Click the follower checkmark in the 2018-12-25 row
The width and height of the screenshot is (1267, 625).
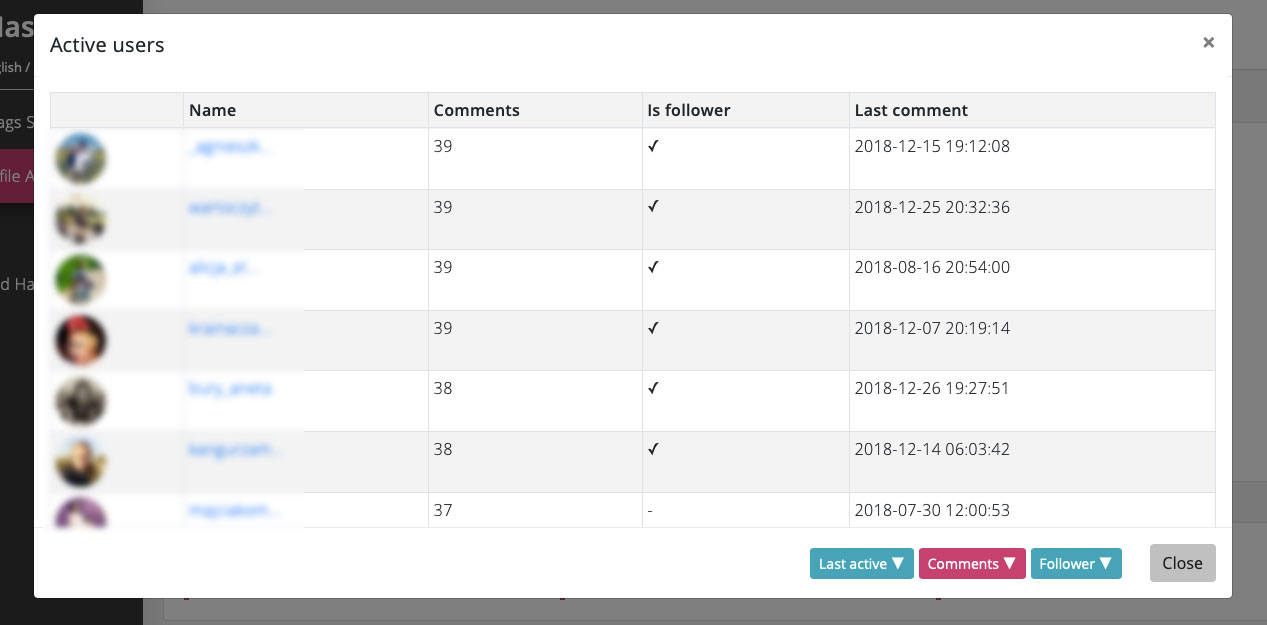(x=653, y=207)
